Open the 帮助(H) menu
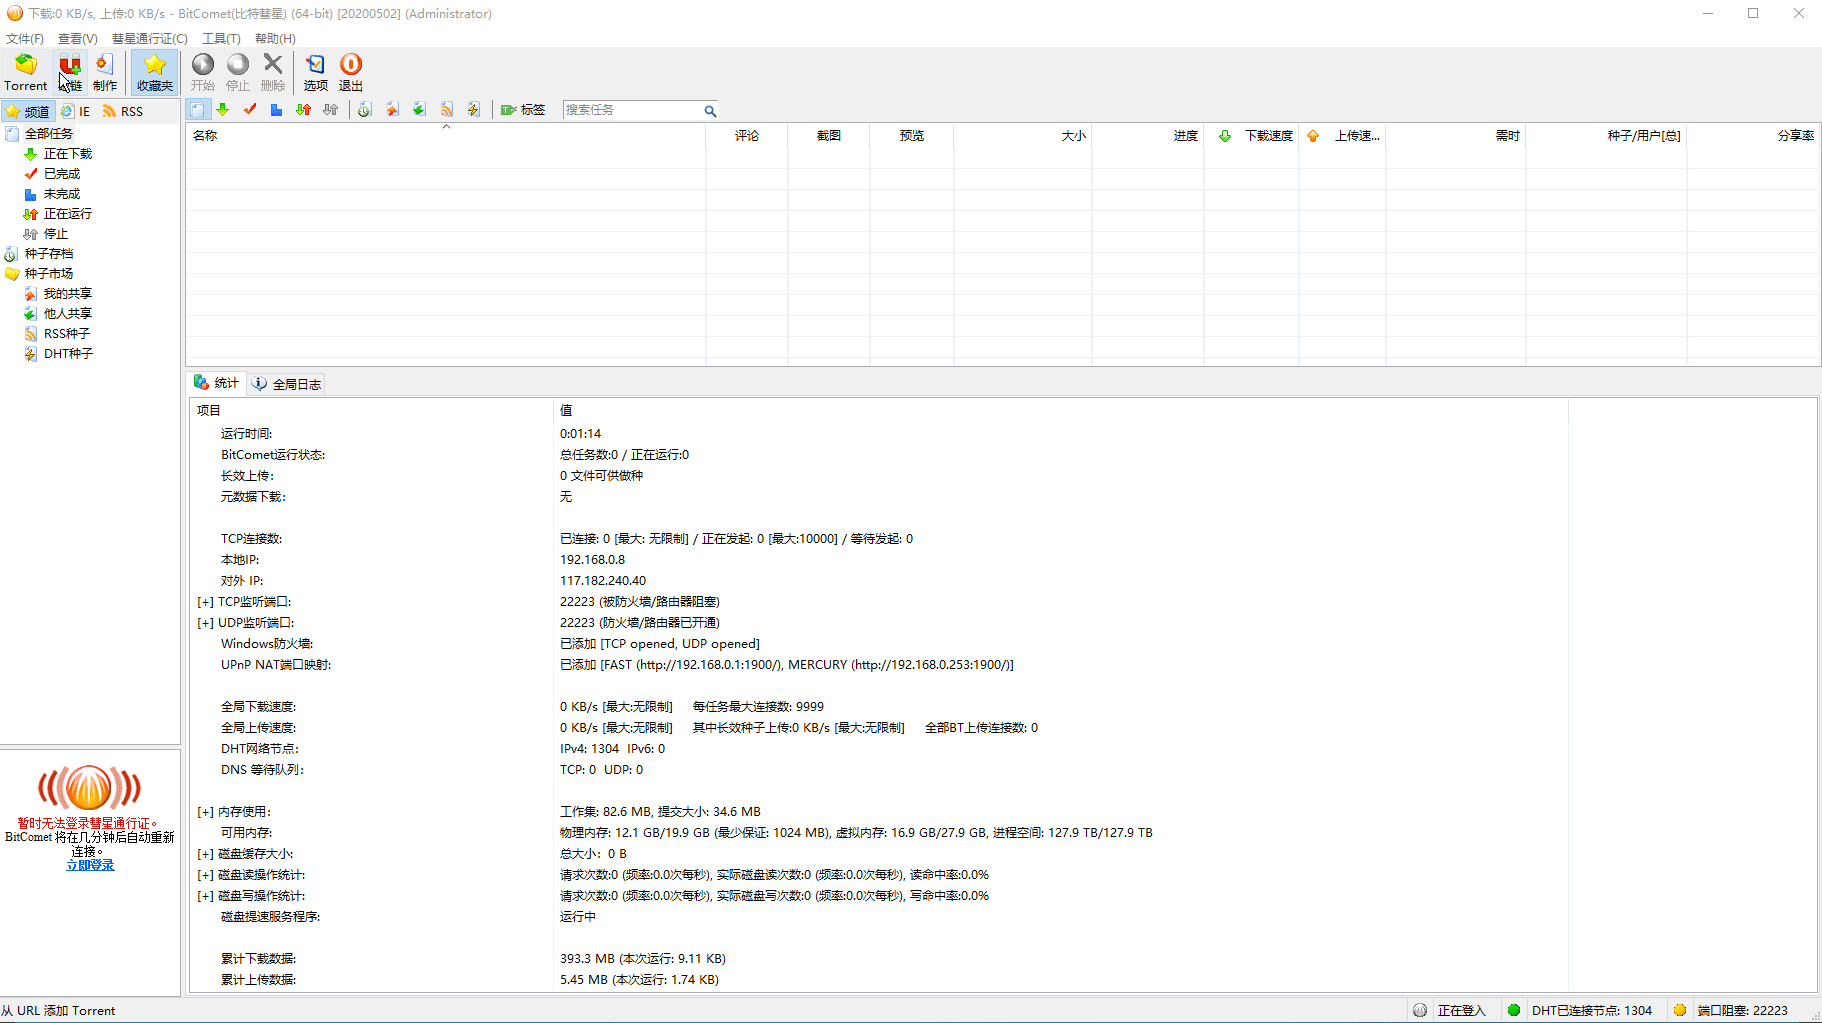This screenshot has width=1822, height=1023. click(275, 39)
